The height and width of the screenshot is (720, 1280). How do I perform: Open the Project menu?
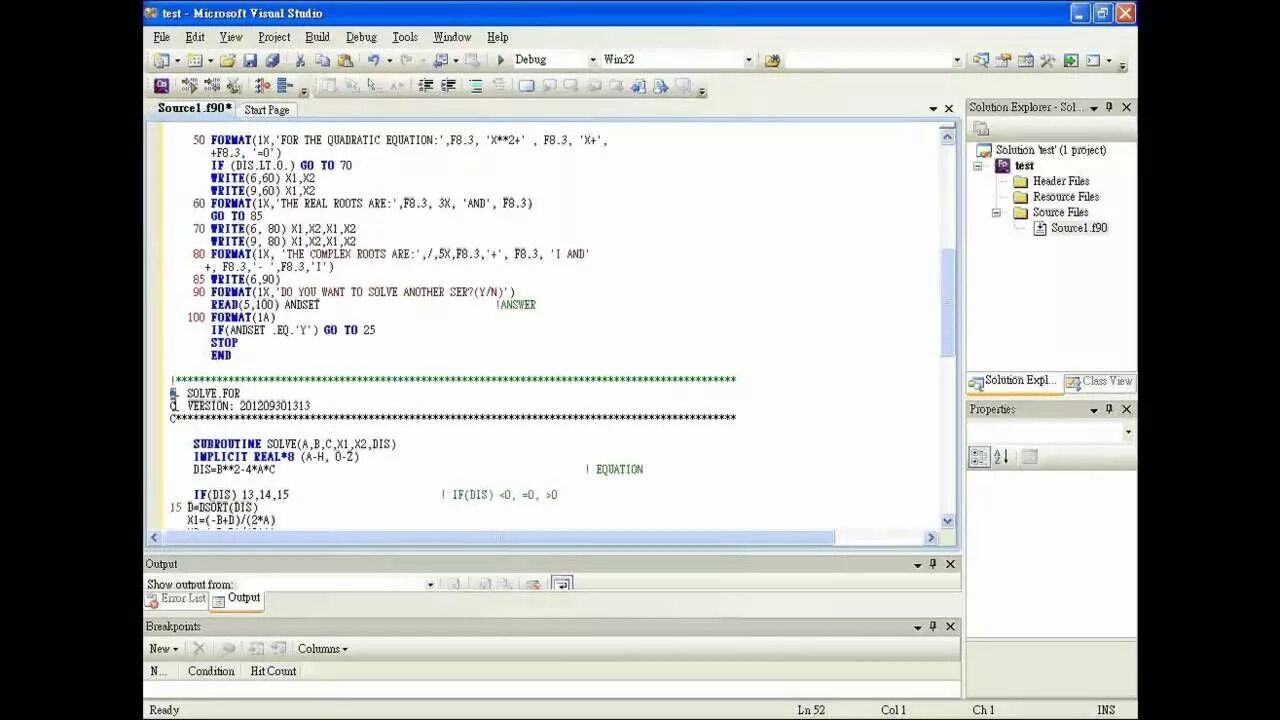coord(273,37)
